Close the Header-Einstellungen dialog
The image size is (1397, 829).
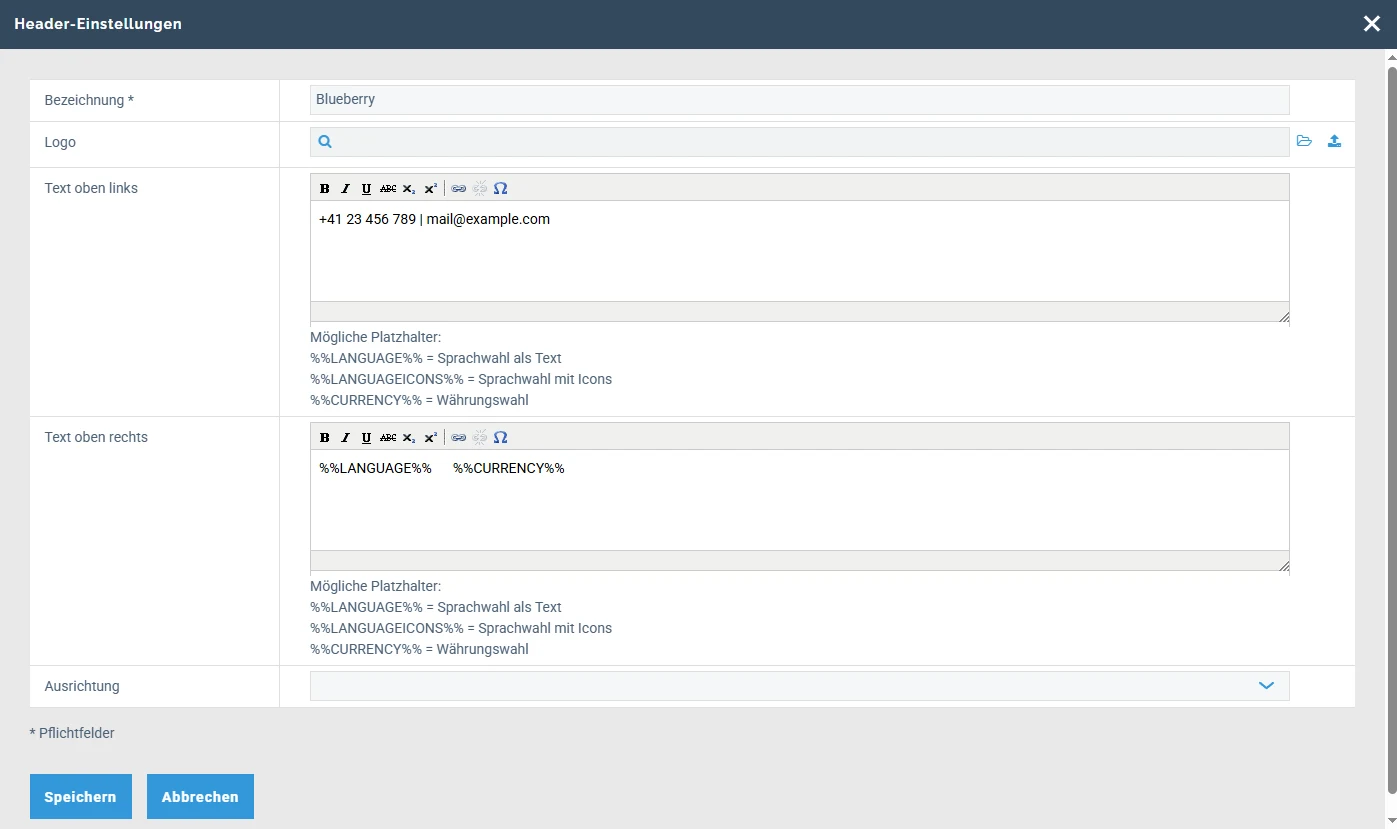coord(1371,24)
